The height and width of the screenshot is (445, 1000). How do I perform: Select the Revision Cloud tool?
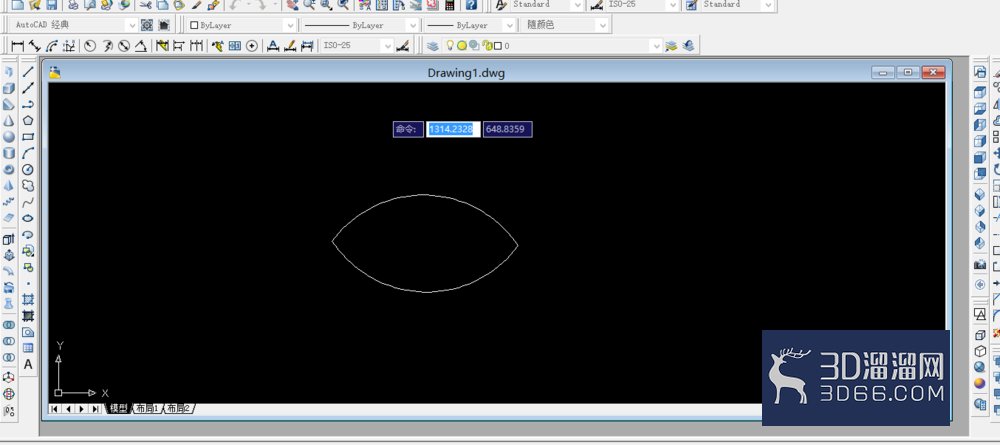(x=28, y=186)
